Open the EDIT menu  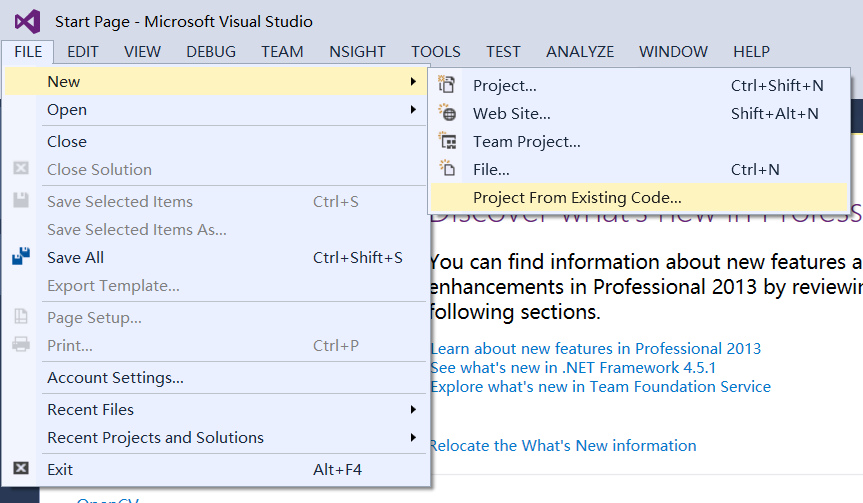click(83, 52)
